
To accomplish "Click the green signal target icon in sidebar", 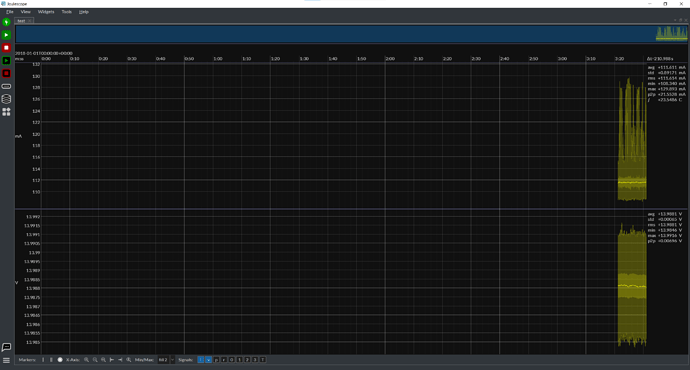I will [6, 22].
